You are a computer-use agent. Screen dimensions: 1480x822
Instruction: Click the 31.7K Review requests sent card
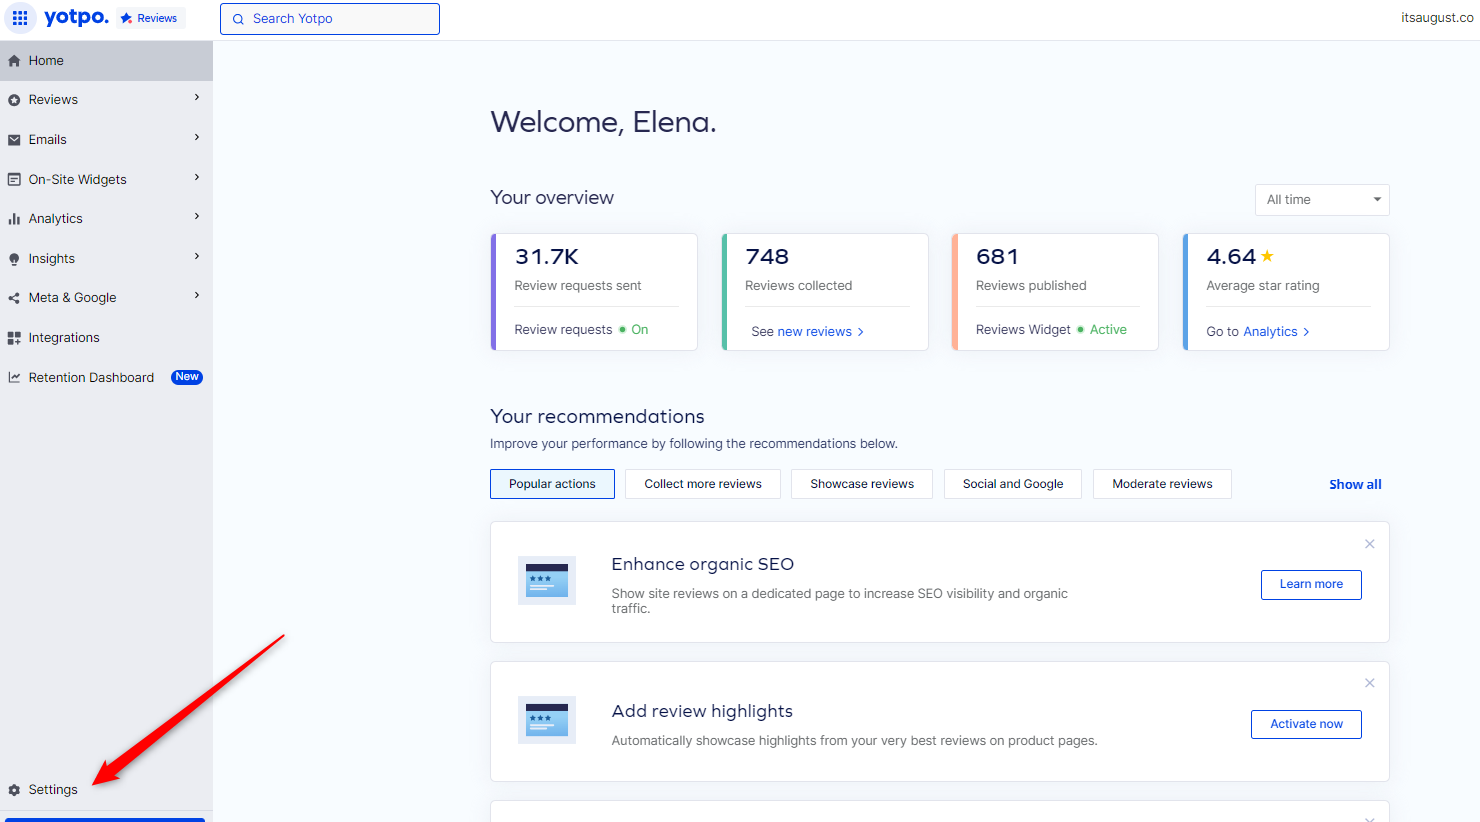pyautogui.click(x=594, y=292)
